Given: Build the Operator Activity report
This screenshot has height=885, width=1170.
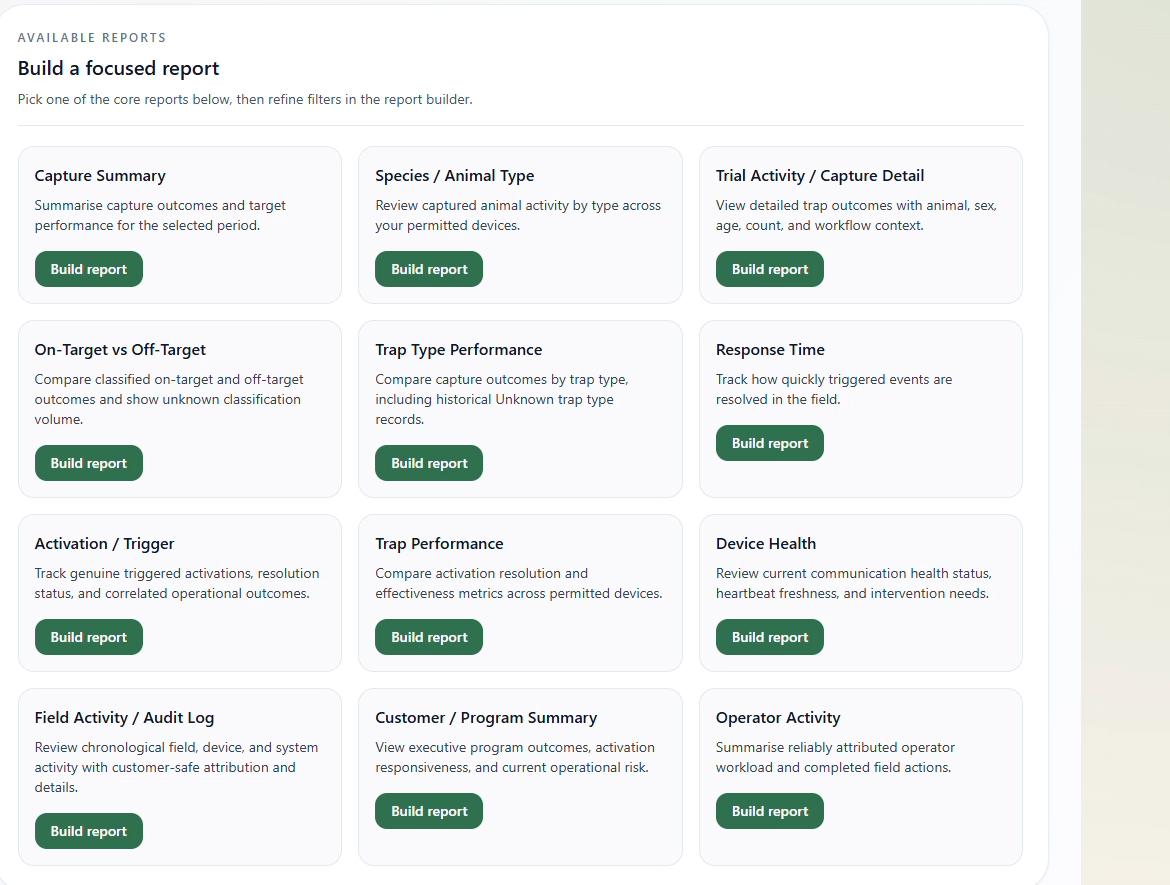Looking at the screenshot, I should click(769, 811).
